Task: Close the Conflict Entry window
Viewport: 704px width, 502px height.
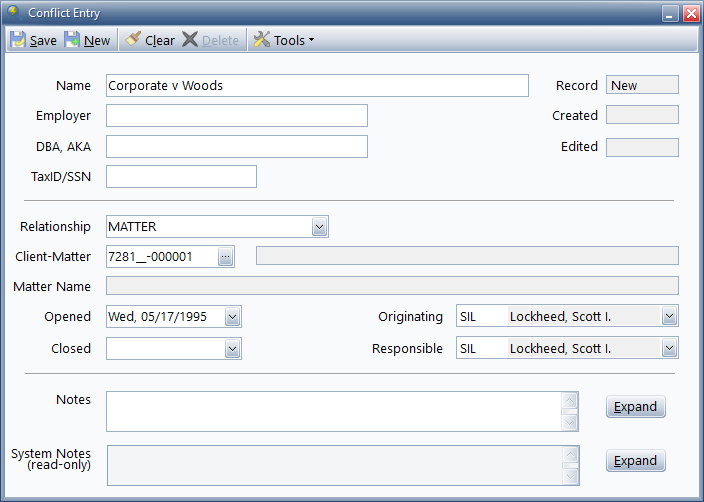Action: 690,13
